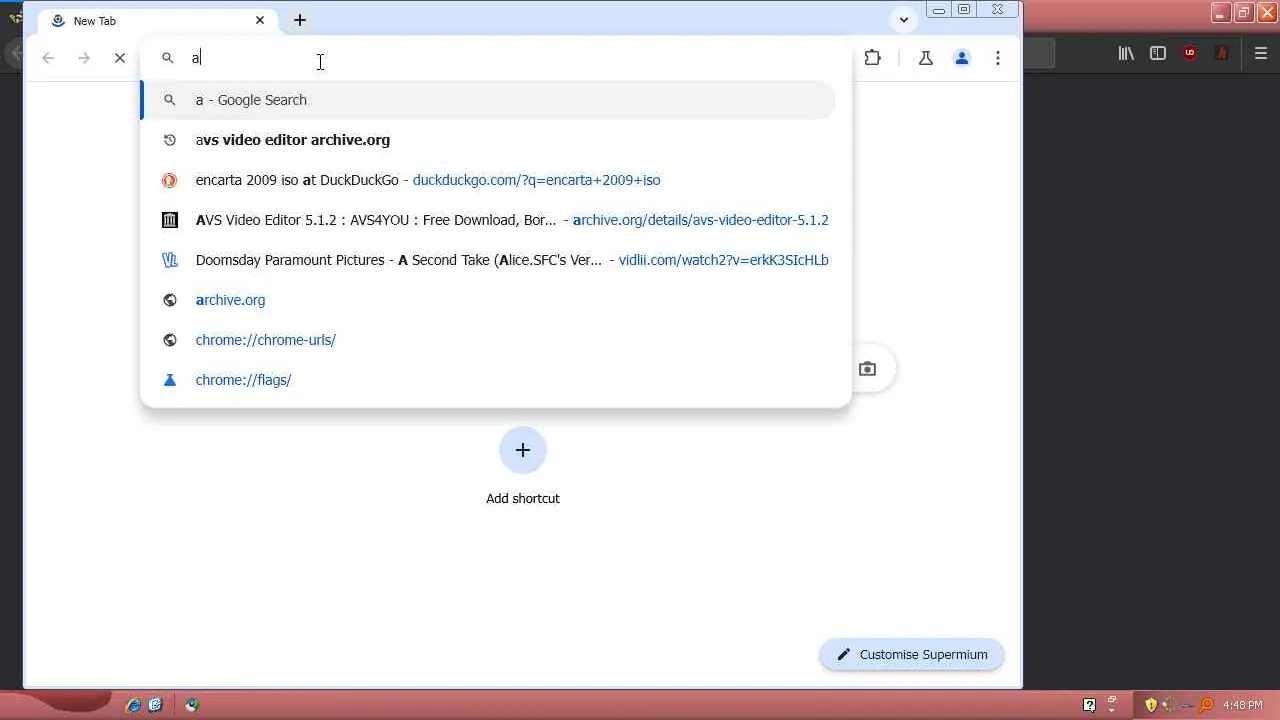The image size is (1280, 720).
Task: Go to the archive.org suggestion
Action: click(488, 300)
